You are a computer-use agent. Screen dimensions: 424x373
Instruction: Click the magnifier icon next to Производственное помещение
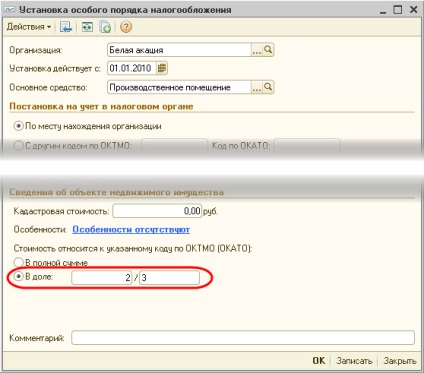[268, 87]
